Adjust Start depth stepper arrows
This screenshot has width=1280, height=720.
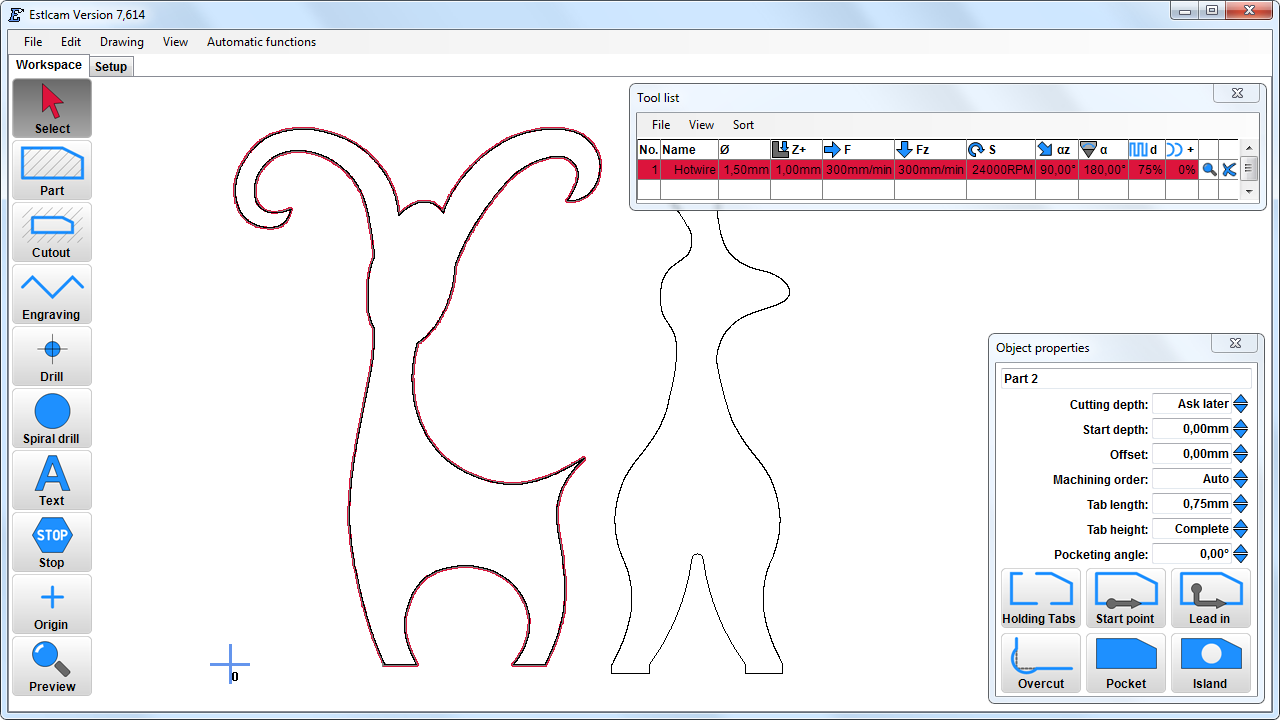1241,429
